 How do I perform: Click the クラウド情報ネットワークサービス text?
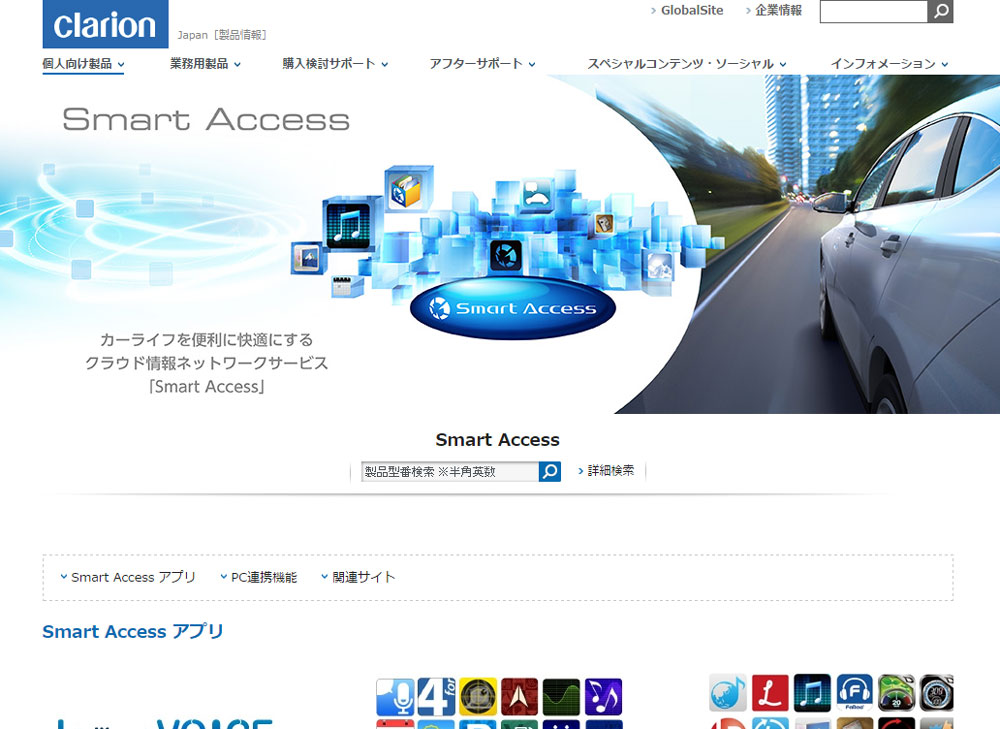pyautogui.click(x=207, y=363)
